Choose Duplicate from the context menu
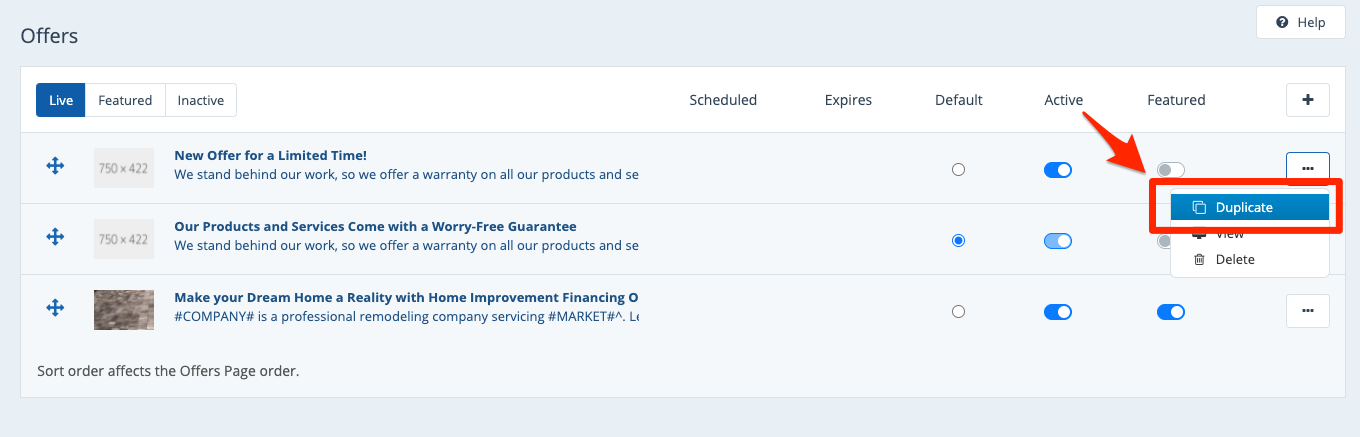The image size is (1360, 437). 1244,207
